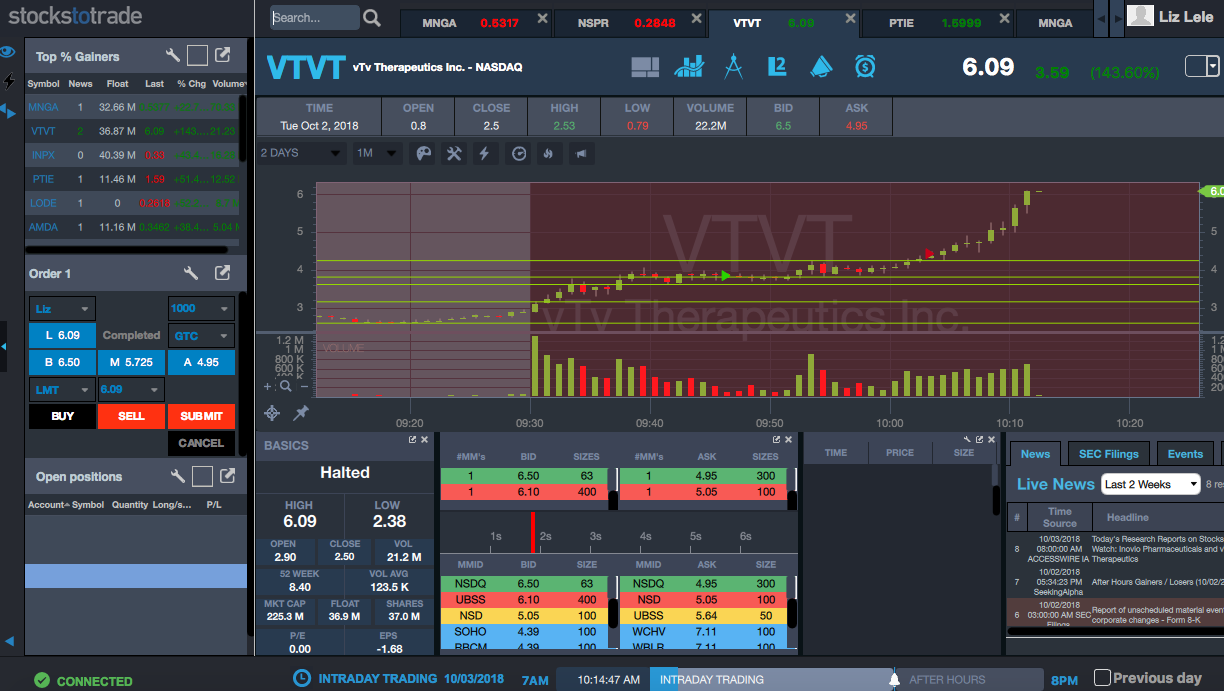Click the M 5.725 mid price button

[131, 362]
